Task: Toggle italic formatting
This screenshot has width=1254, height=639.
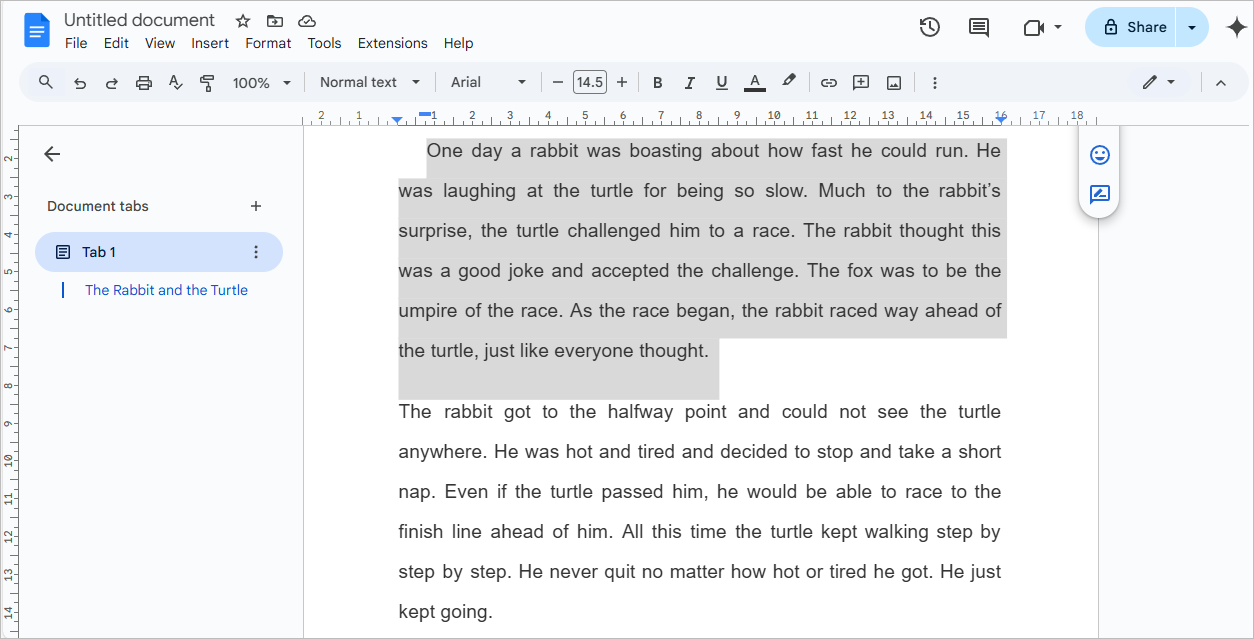Action: (x=689, y=83)
